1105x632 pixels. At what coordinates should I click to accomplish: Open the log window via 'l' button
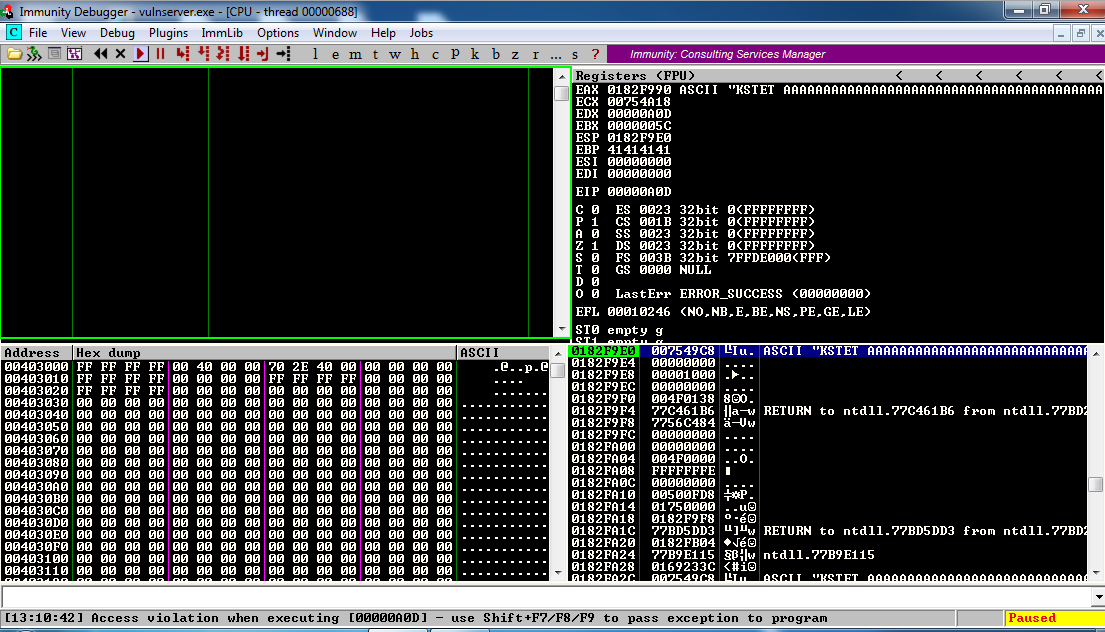316,54
